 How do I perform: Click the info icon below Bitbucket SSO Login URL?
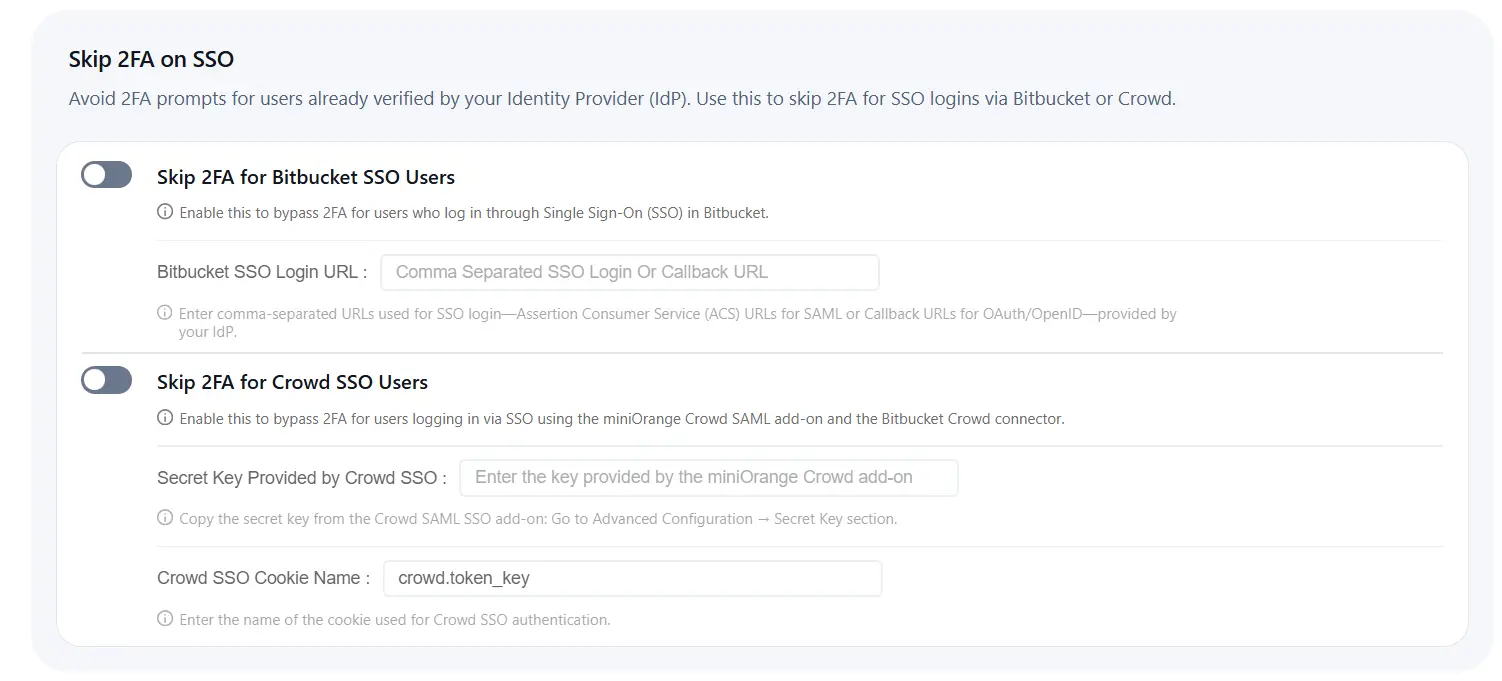click(x=165, y=313)
